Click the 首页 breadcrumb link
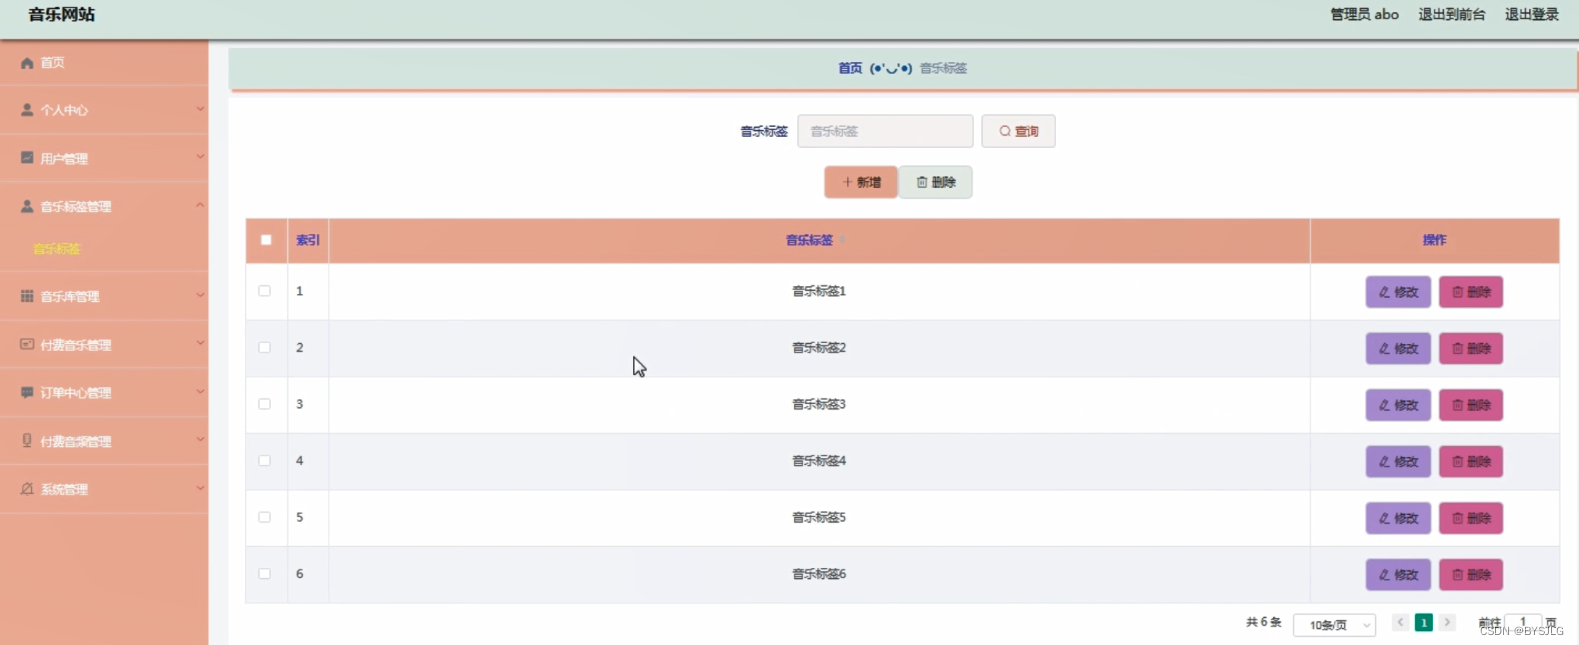 (x=850, y=68)
